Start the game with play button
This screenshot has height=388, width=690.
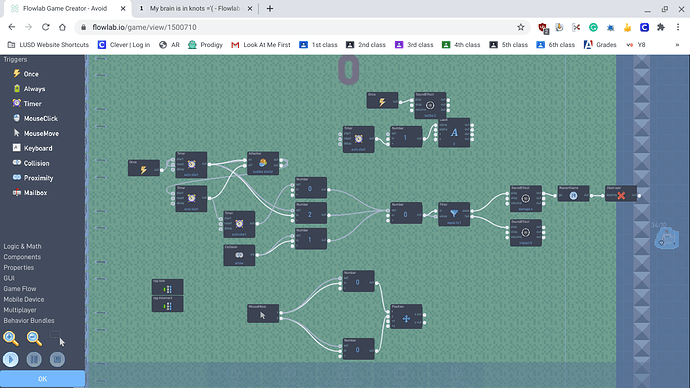point(11,359)
